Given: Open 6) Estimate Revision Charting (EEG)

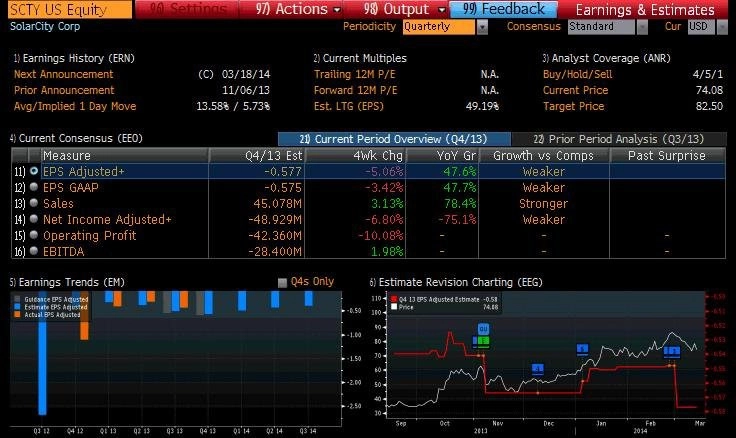Looking at the screenshot, I should (x=456, y=282).
